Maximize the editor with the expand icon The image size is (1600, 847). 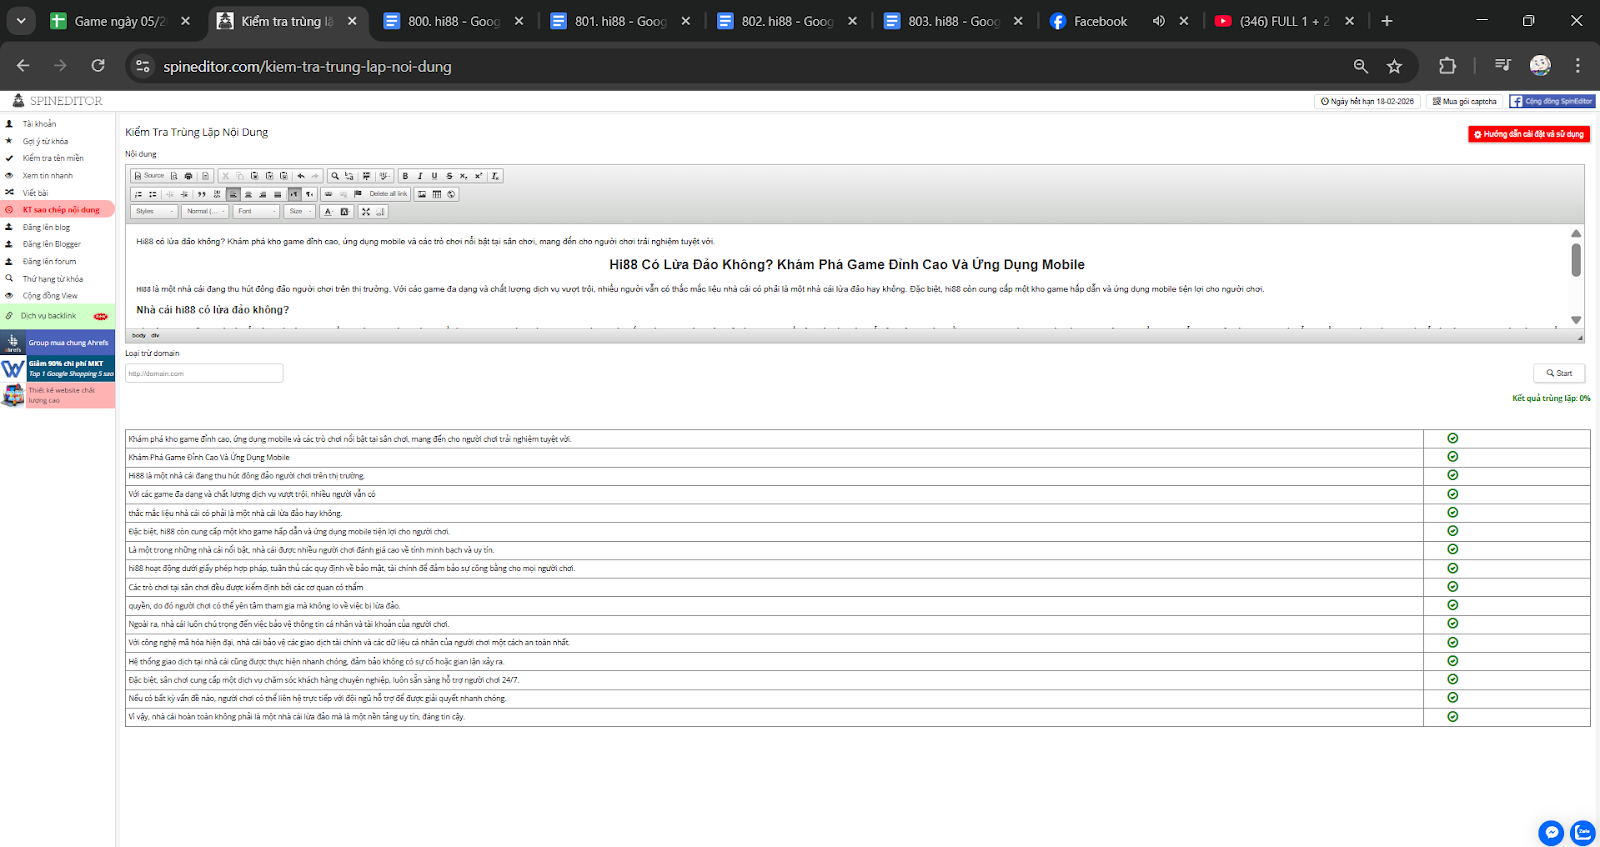pyautogui.click(x=366, y=211)
